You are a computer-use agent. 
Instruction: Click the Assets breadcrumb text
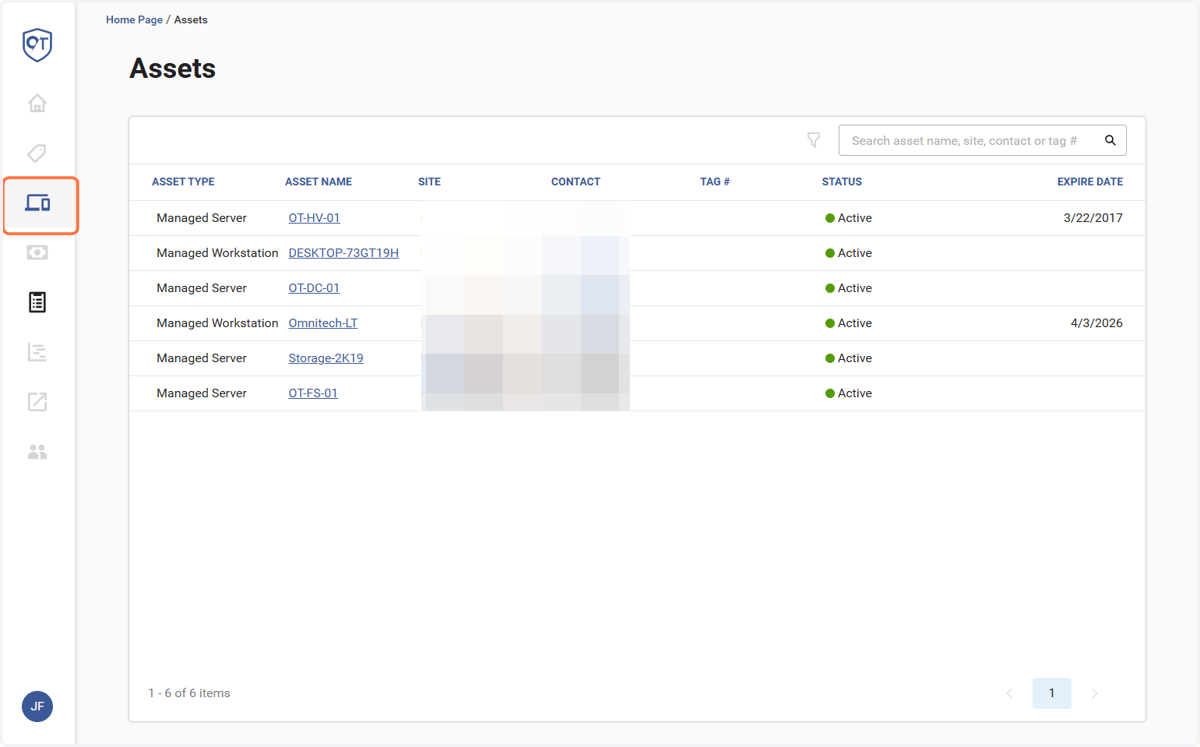[x=191, y=20]
